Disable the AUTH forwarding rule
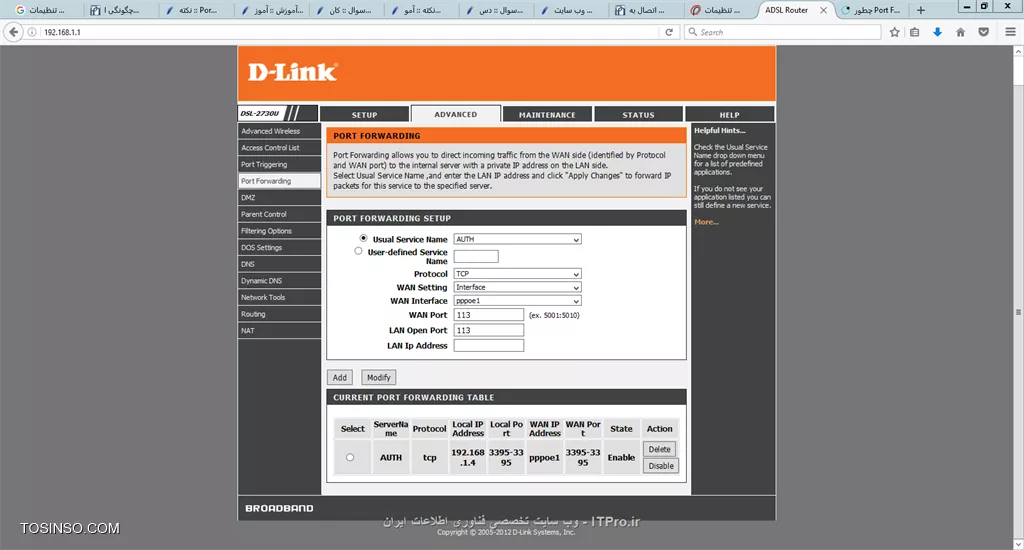Screen dimensions: 1024x550 tap(661, 466)
